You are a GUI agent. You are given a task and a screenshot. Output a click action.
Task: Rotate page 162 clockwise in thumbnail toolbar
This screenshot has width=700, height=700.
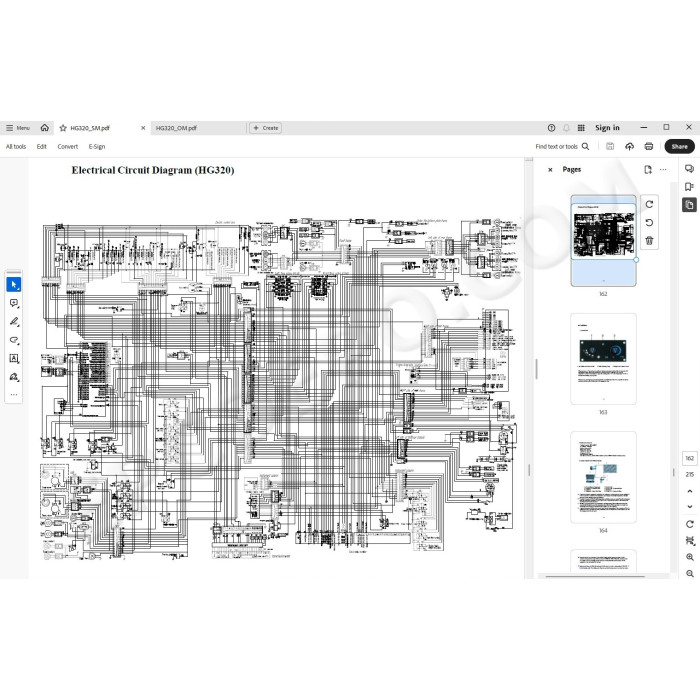click(649, 204)
